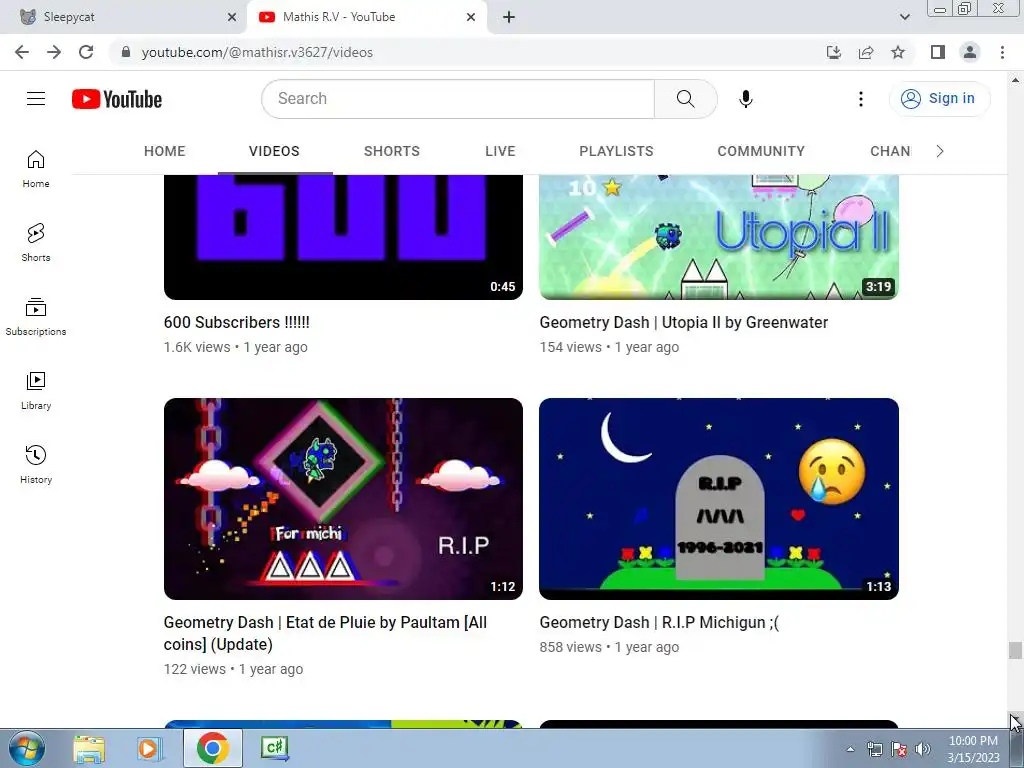
Task: Open the C# app in taskbar
Action: pyautogui.click(x=274, y=748)
